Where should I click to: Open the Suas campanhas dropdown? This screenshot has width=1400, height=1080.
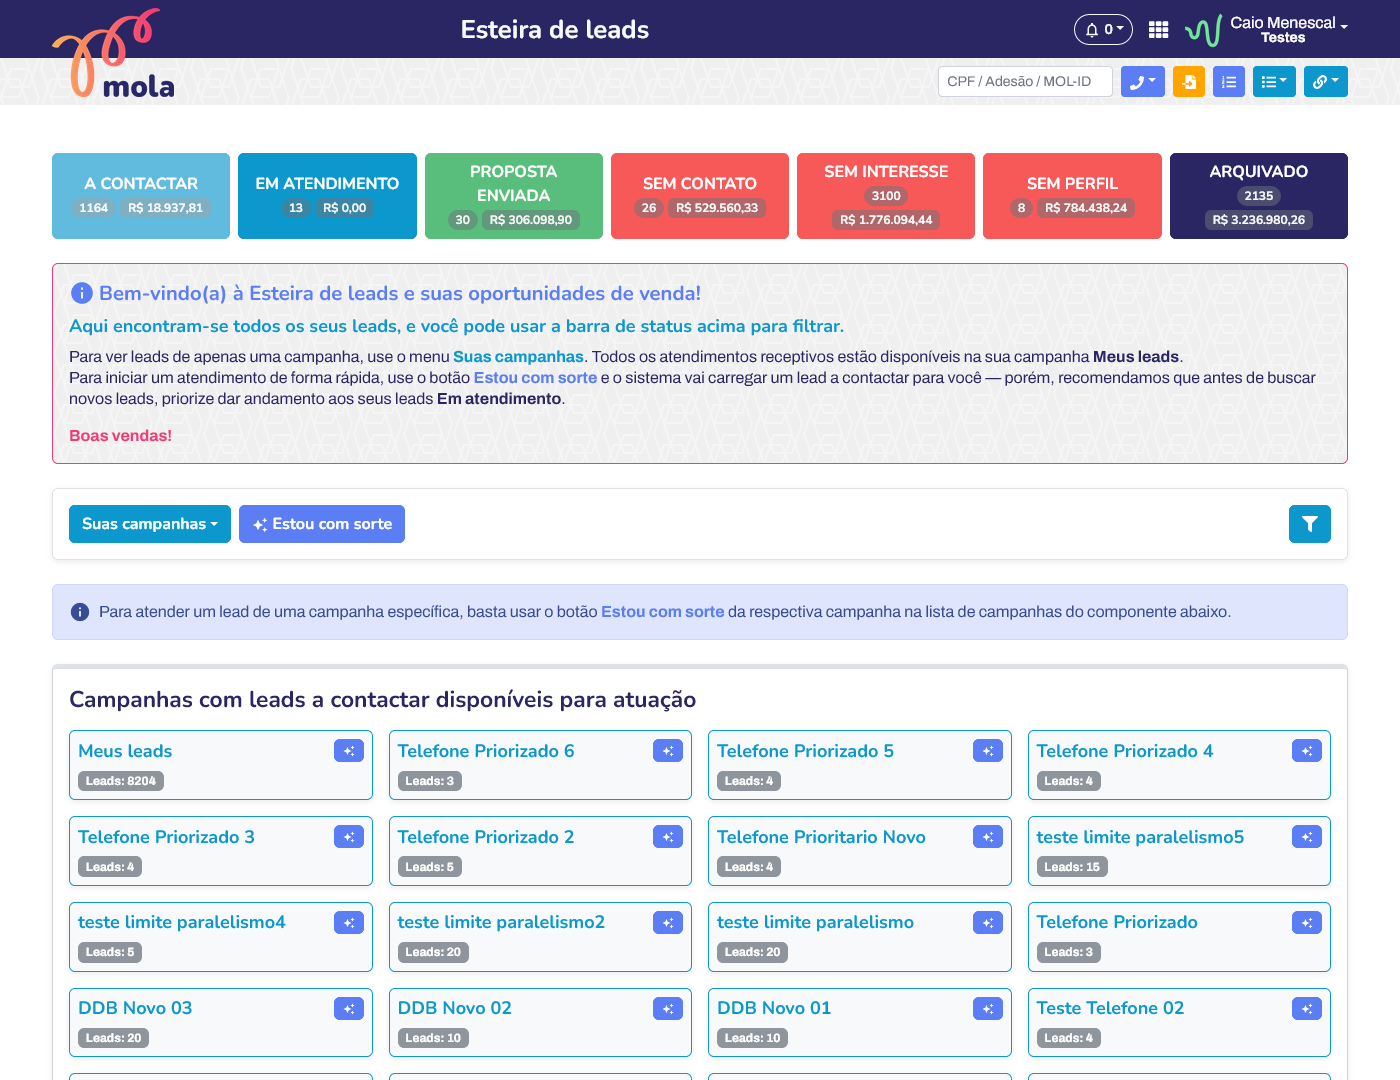point(150,524)
